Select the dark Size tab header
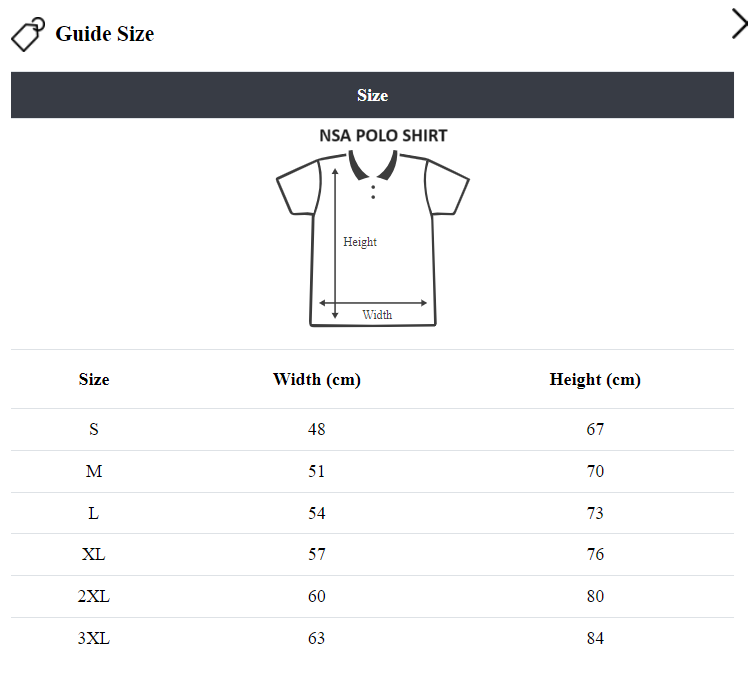This screenshot has width=748, height=684. [372, 95]
